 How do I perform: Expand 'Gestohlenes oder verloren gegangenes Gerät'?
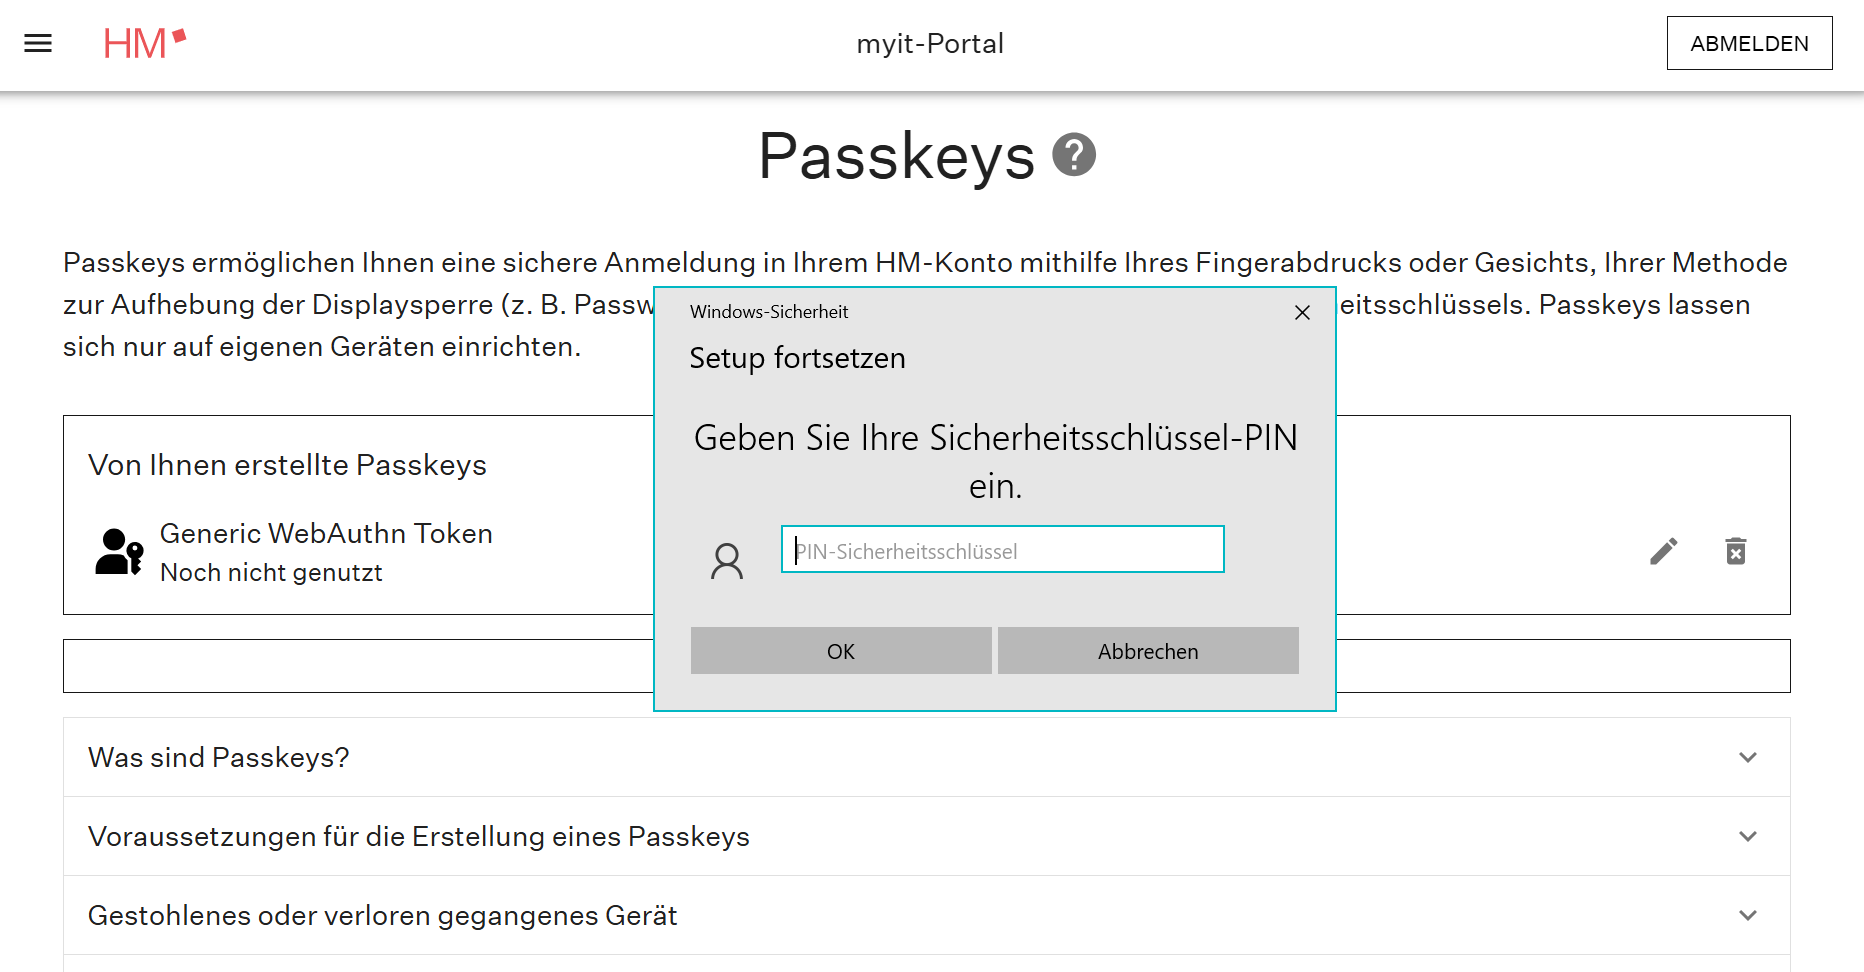click(1747, 915)
